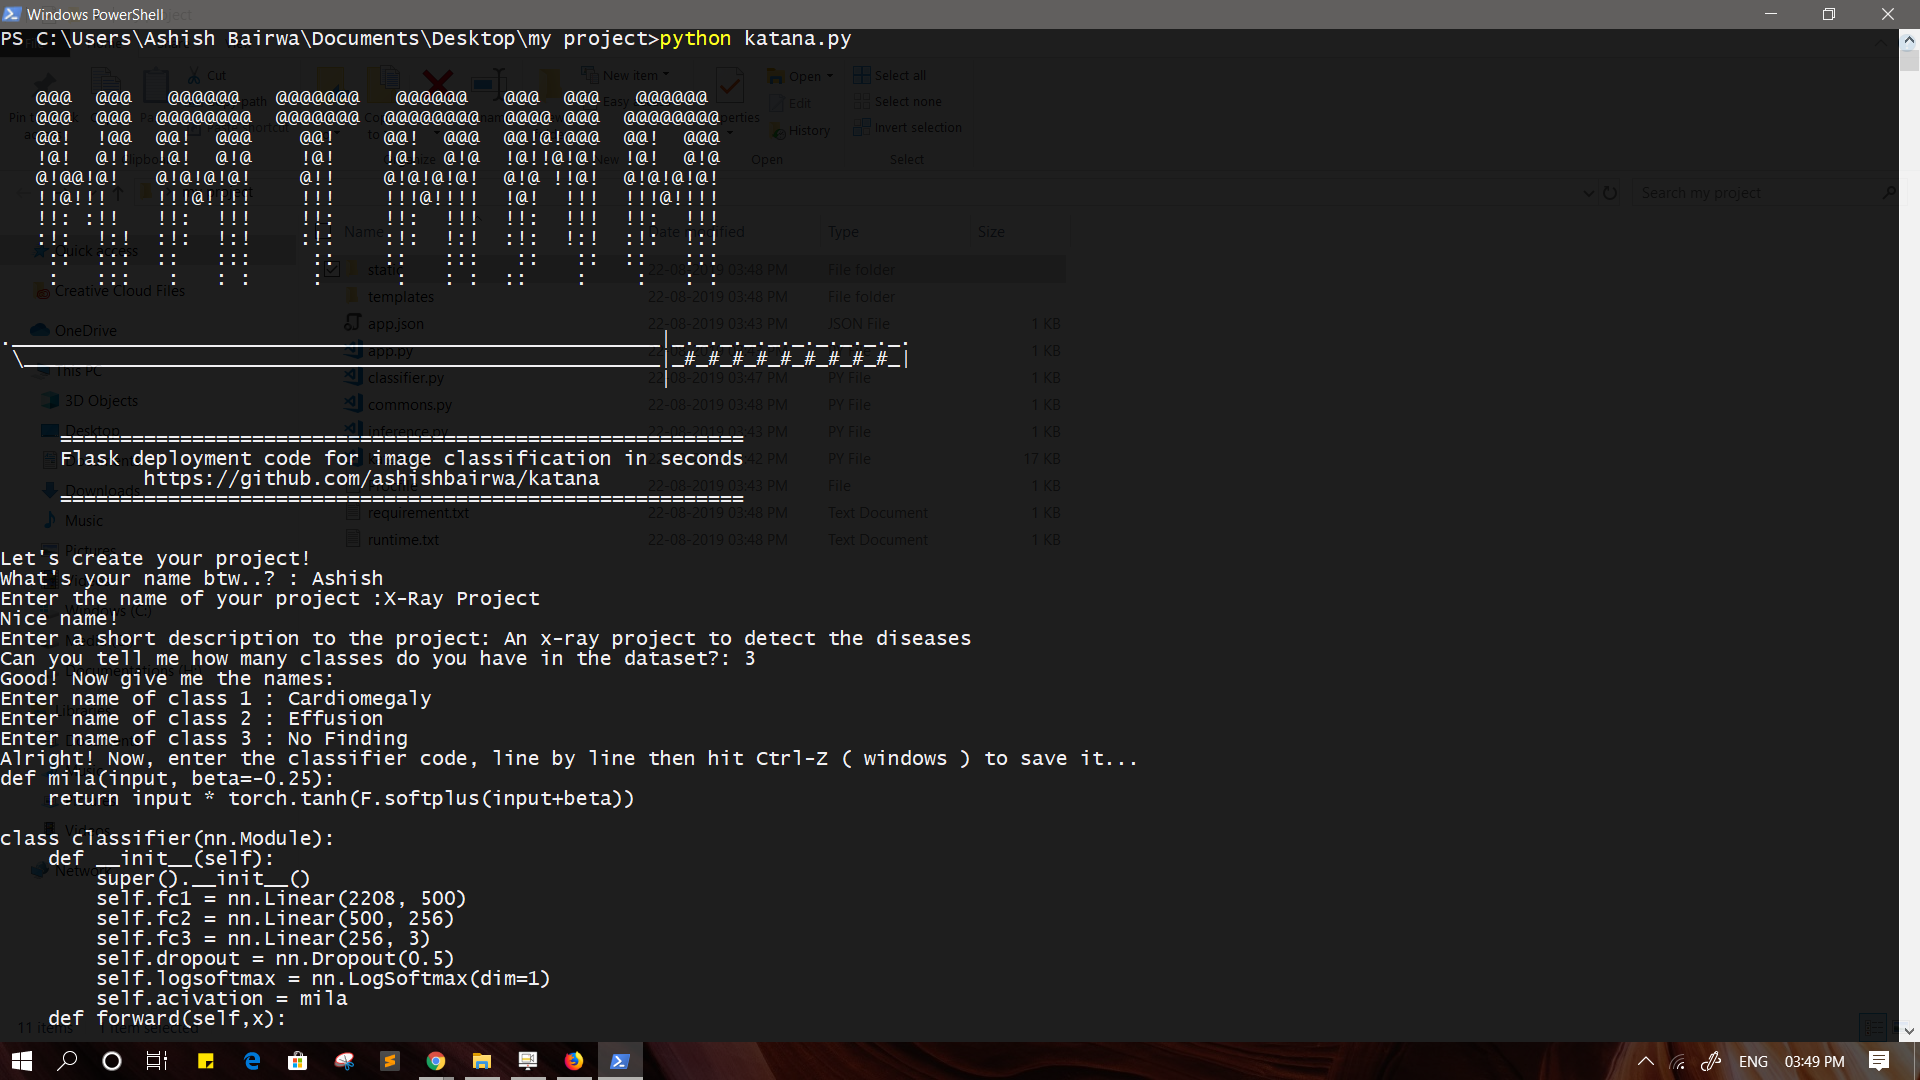Click the 'Enter name of class 1 : Cardiomegaly' line
This screenshot has width=1920, height=1080.
point(216,699)
